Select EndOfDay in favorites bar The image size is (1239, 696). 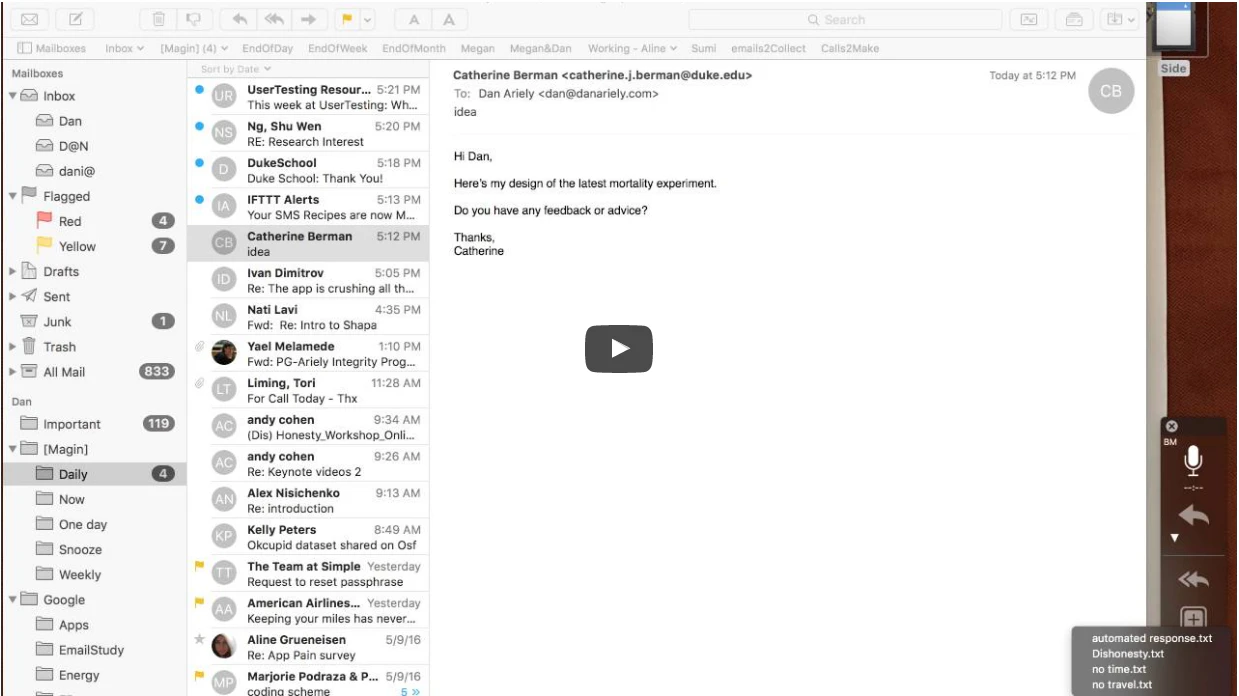[267, 48]
